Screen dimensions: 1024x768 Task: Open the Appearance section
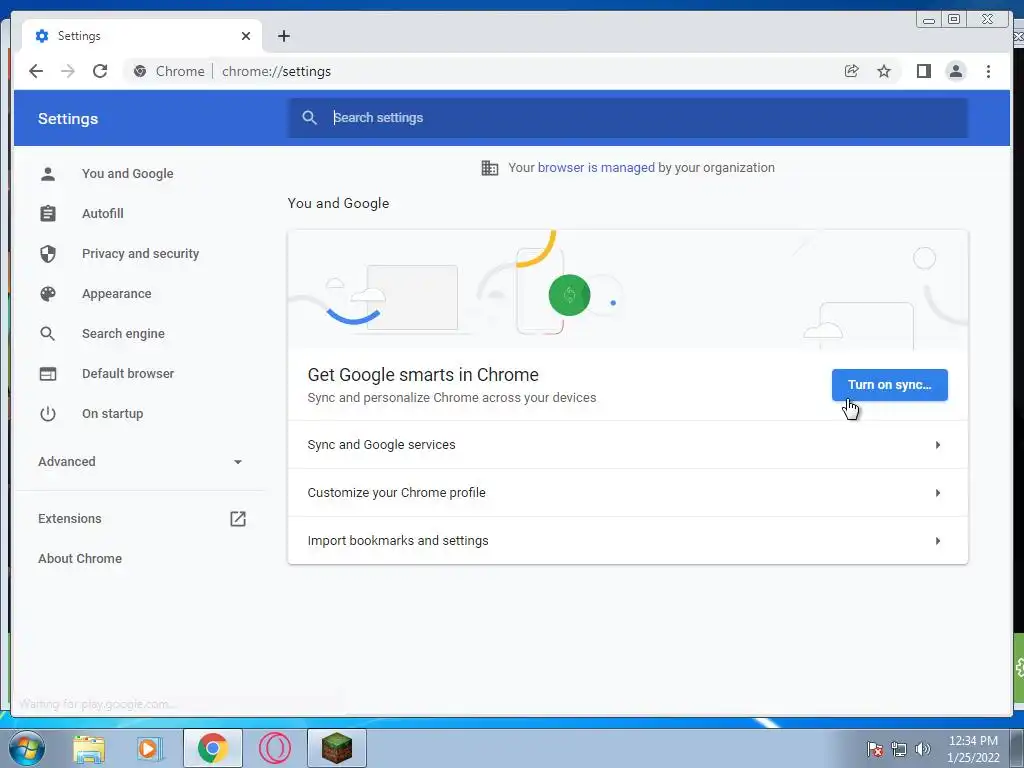(x=117, y=294)
